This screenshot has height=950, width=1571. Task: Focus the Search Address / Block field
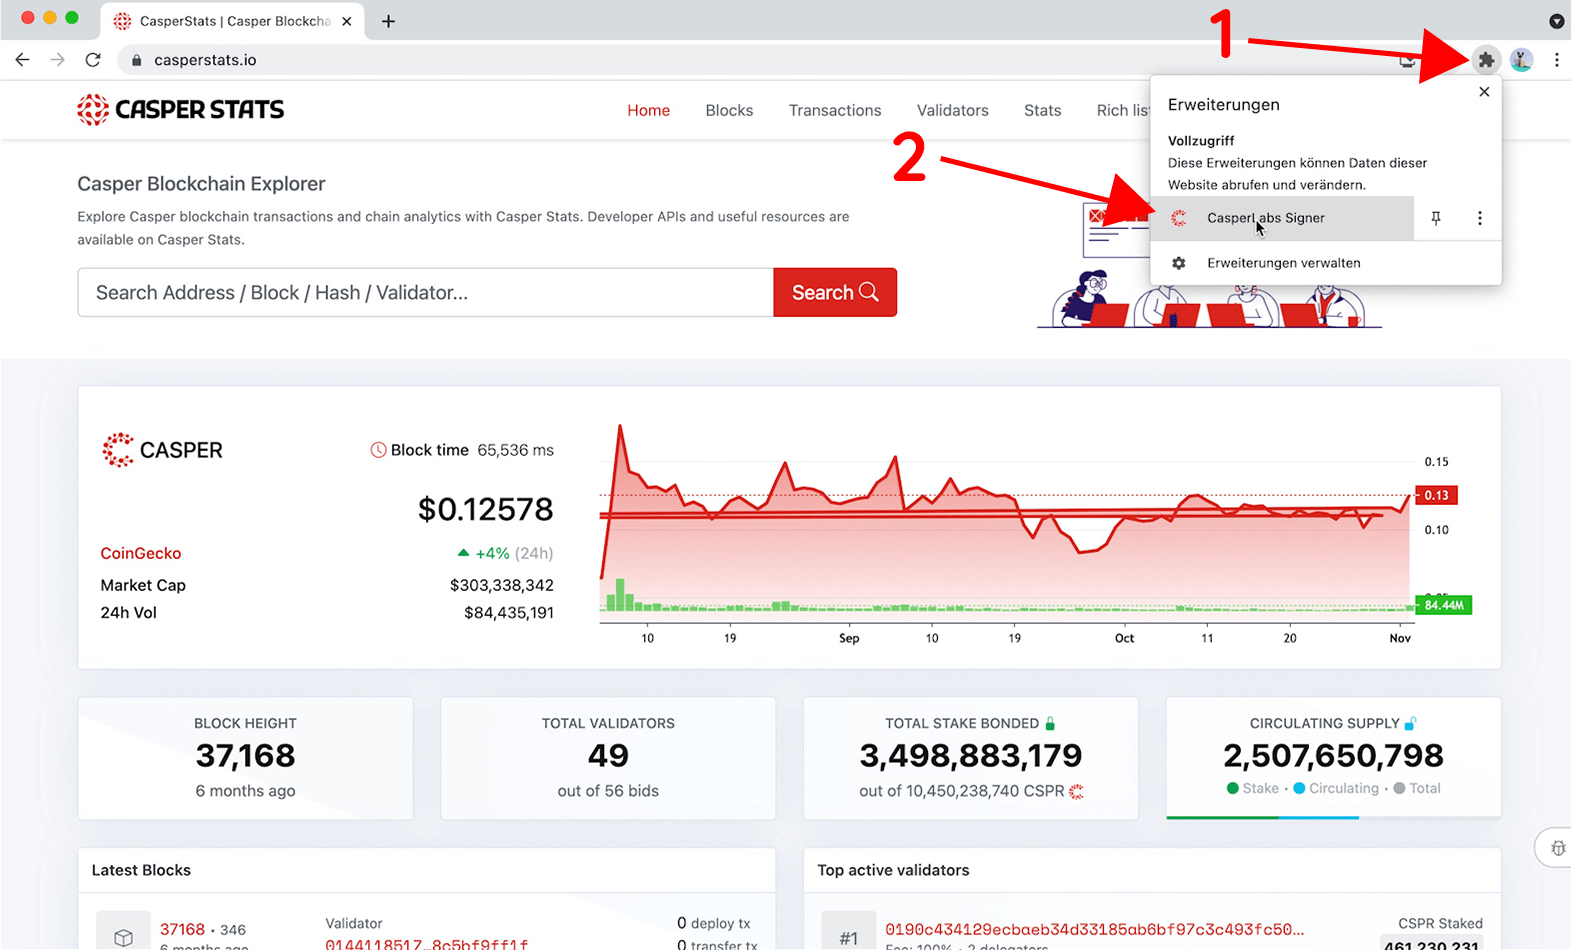[425, 292]
